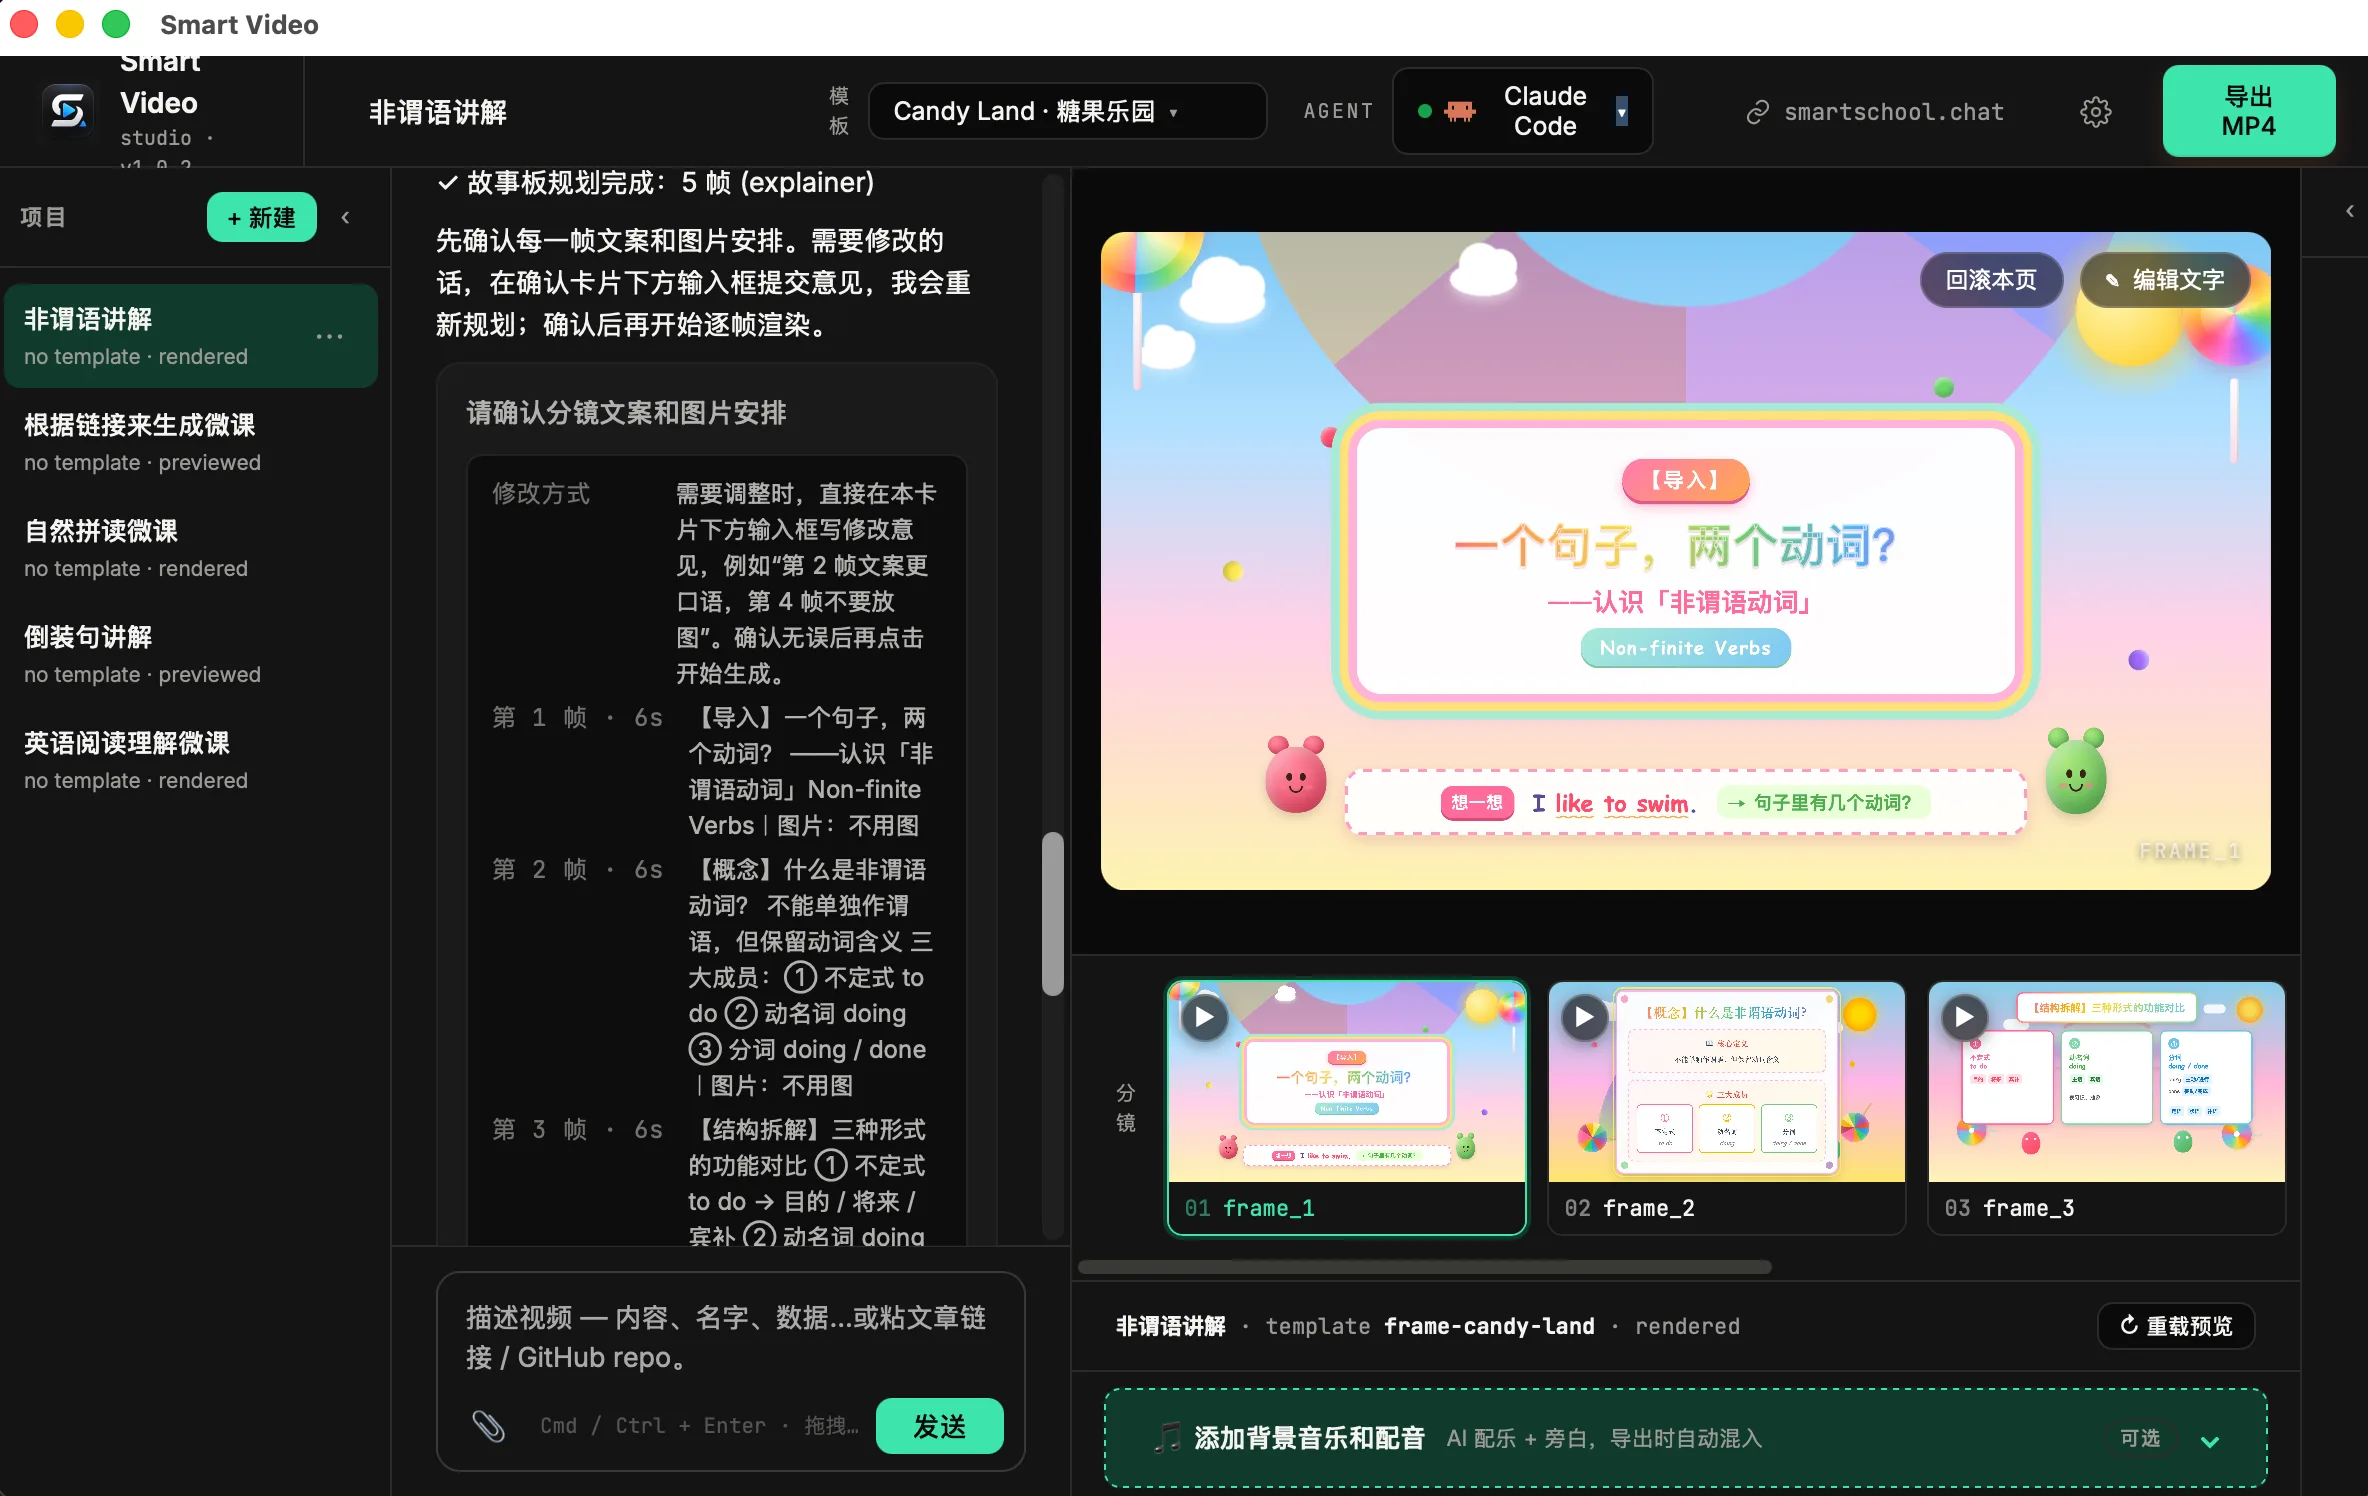The image size is (2368, 1496).
Task: Select the 02 frame_2 storyboard card
Action: 1726,1108
